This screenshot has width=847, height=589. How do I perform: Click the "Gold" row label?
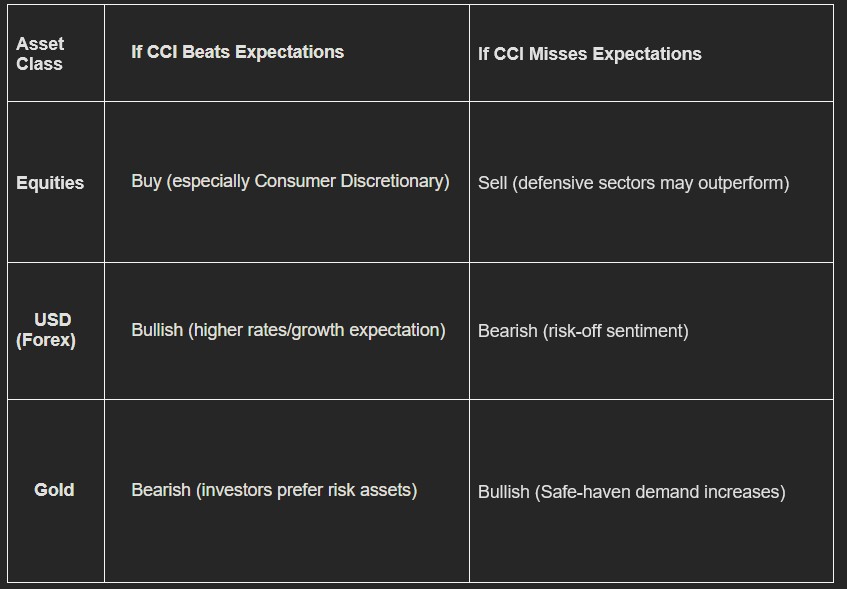coord(54,490)
